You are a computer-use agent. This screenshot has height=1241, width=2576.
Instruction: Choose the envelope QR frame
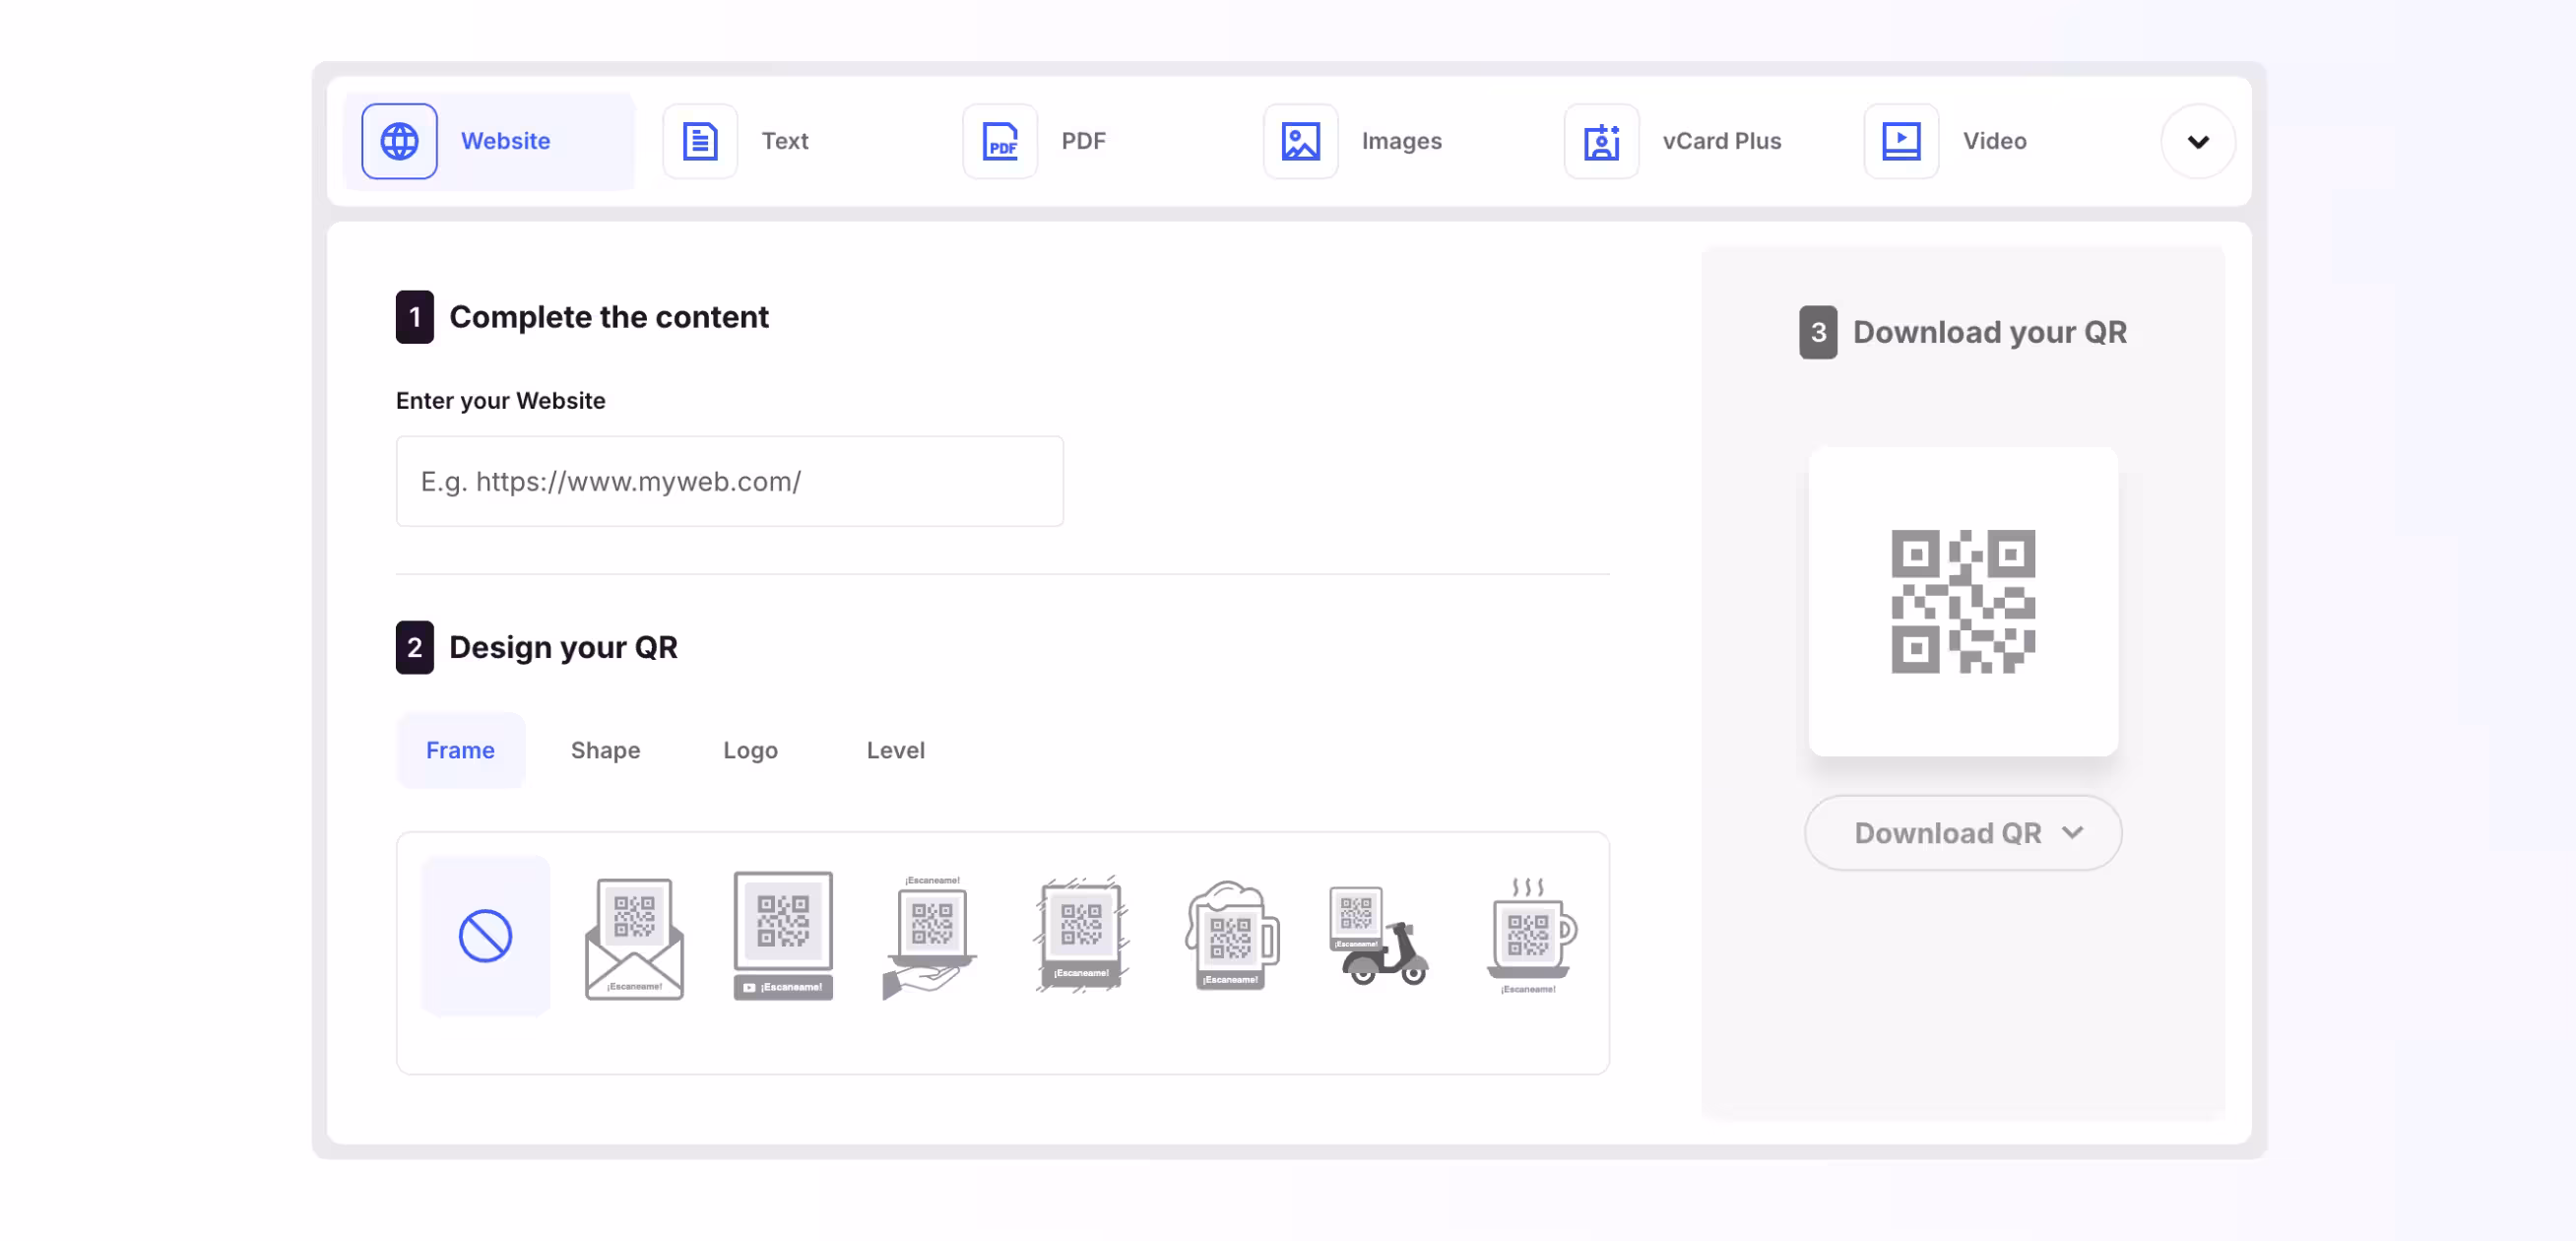click(634, 937)
